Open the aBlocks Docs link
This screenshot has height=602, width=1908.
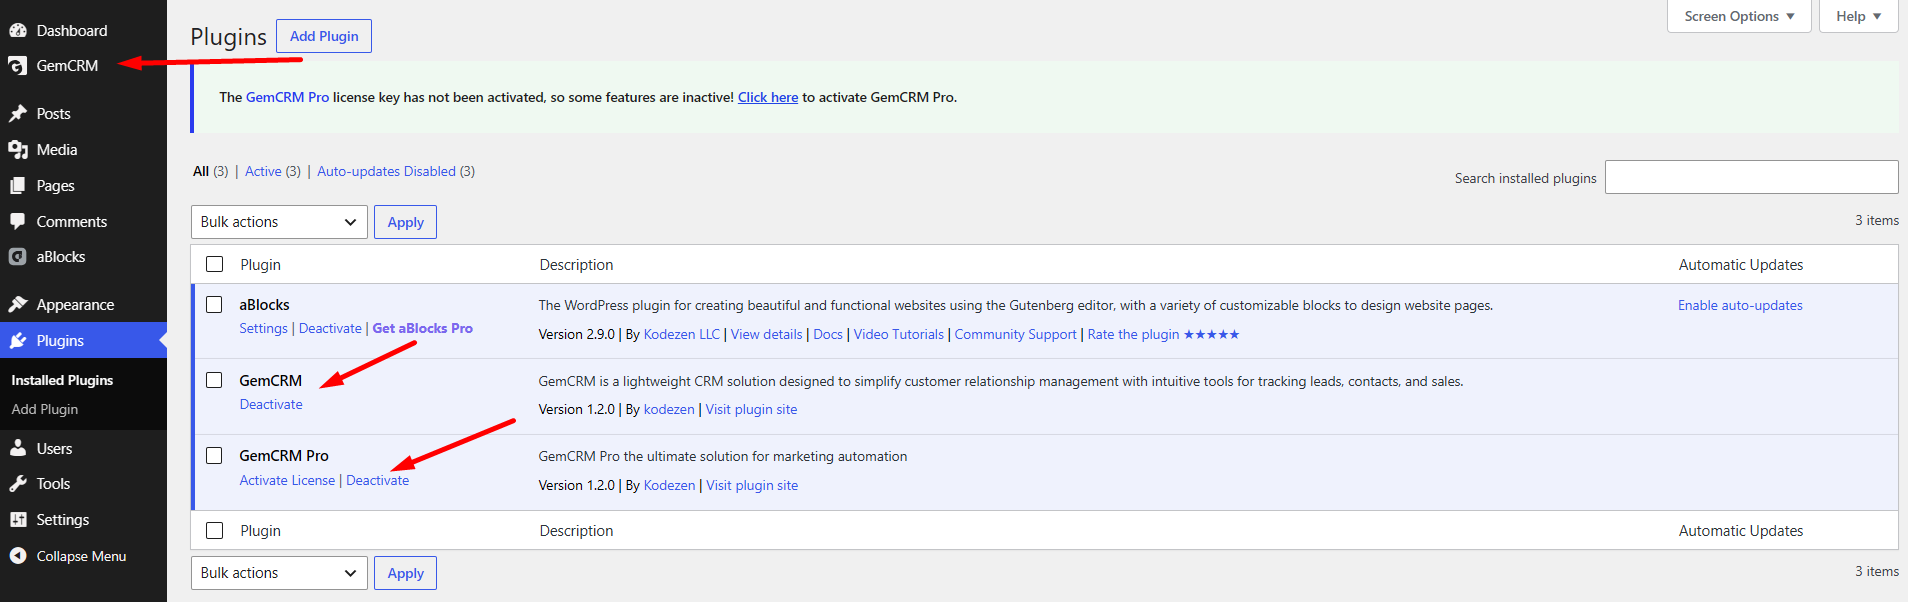coord(828,334)
